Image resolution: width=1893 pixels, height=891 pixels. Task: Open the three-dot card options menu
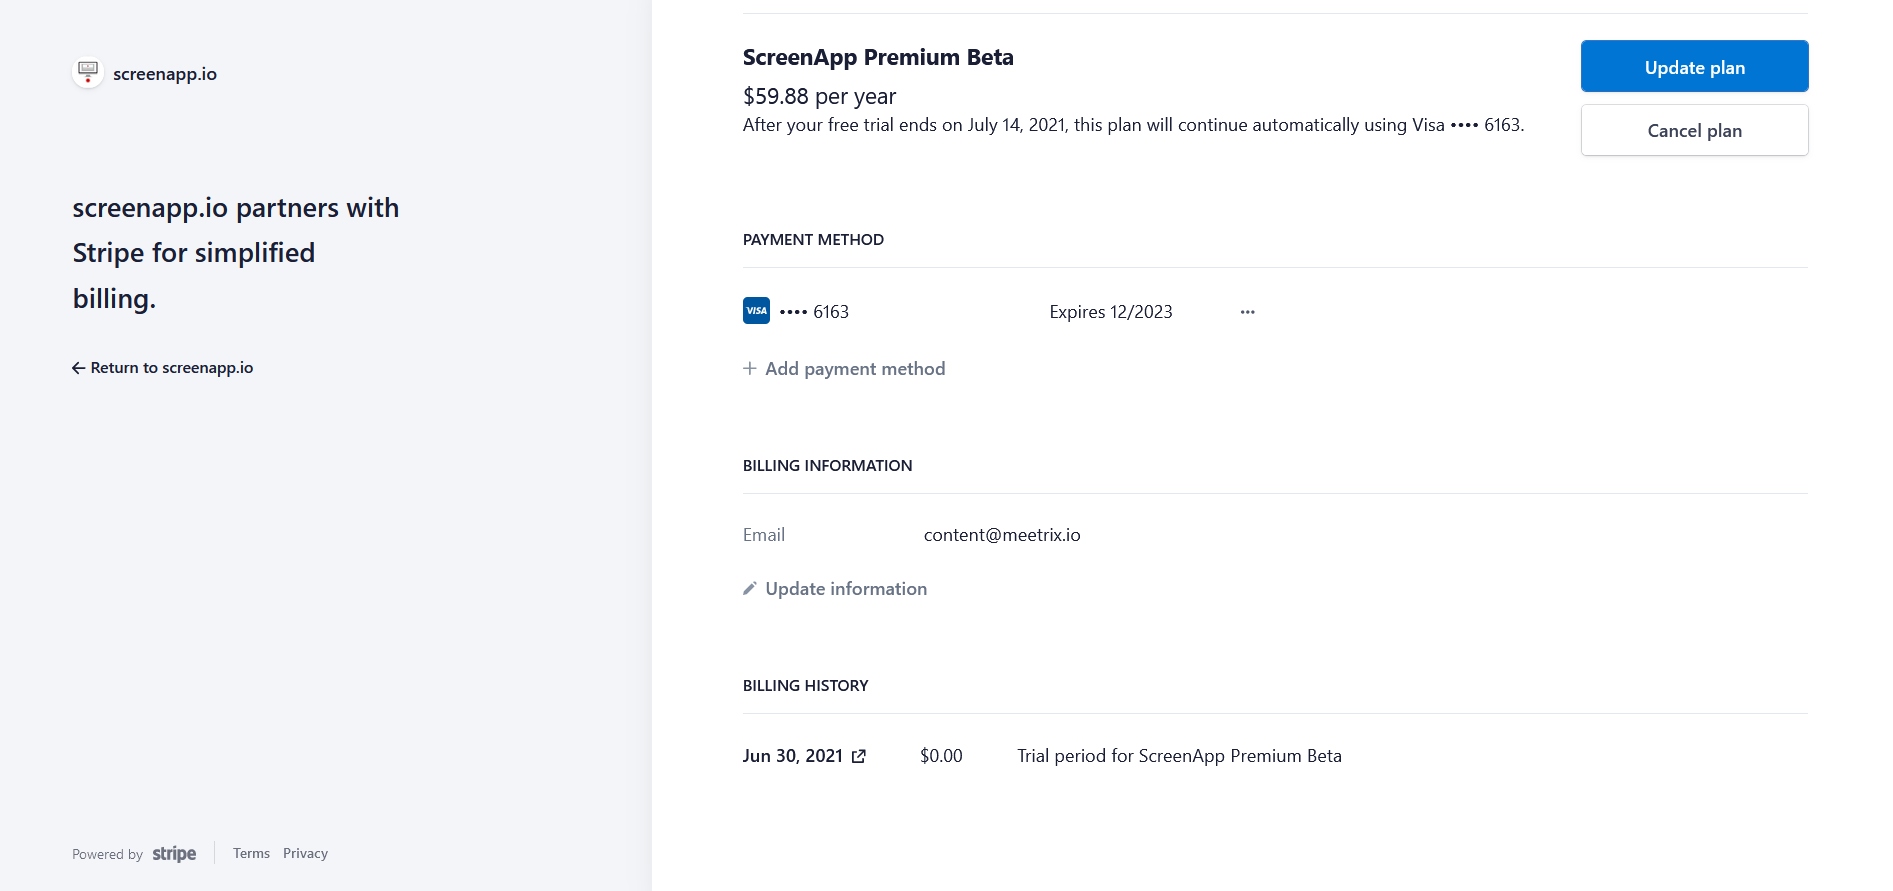point(1247,312)
